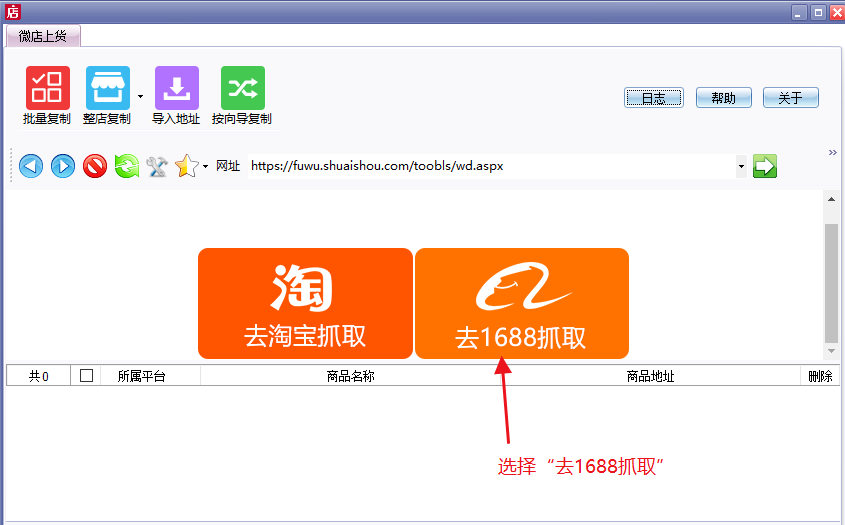Click the 帮助 help button
The height and width of the screenshot is (525, 845).
tap(723, 98)
